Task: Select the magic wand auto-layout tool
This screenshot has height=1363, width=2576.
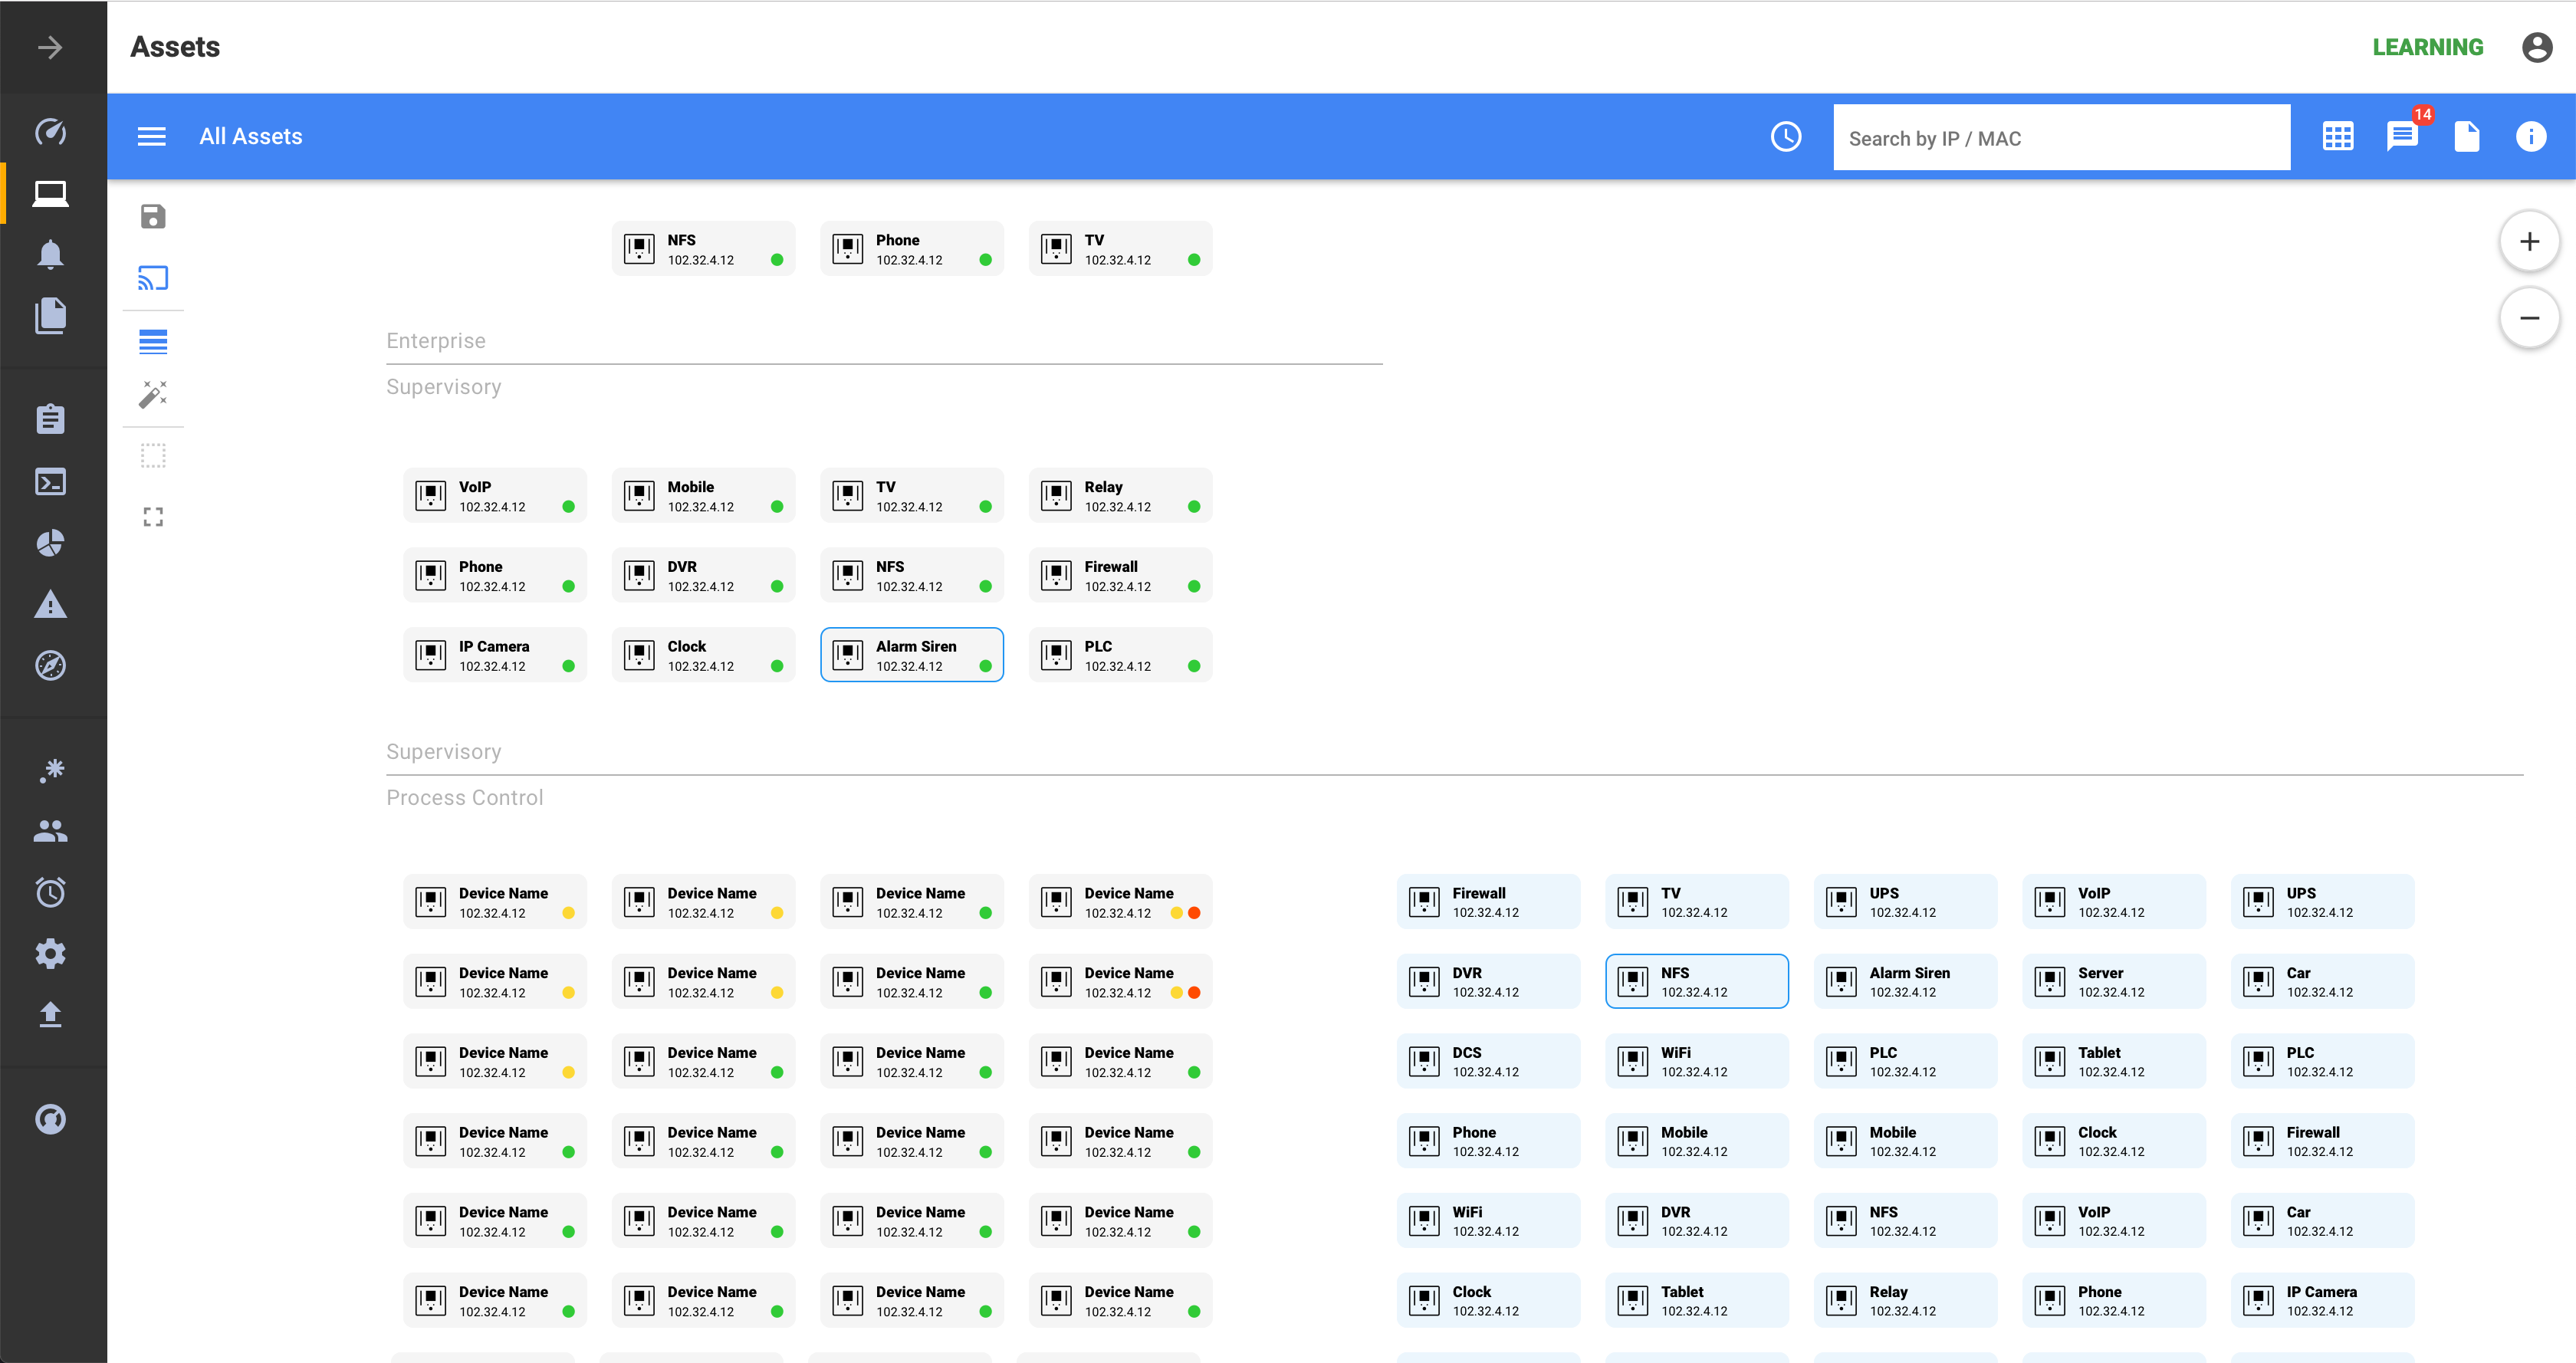Action: point(153,394)
